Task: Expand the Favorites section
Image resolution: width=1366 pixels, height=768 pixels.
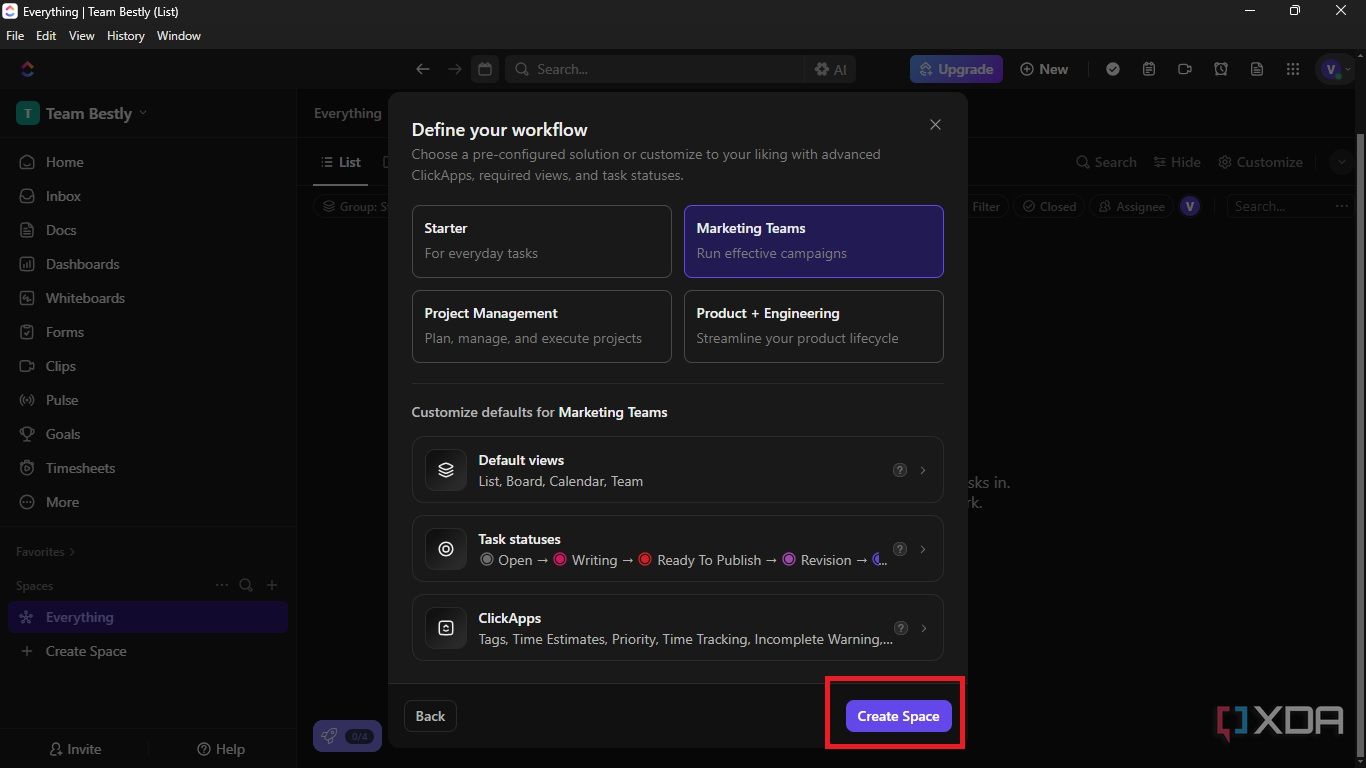Action: [45, 551]
